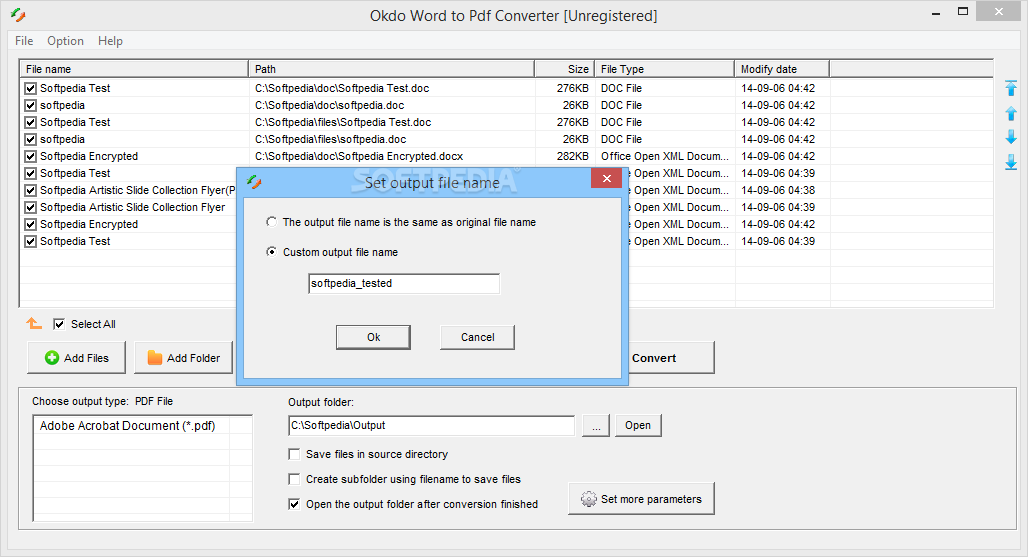The height and width of the screenshot is (557, 1028).
Task: Select path C:\Softpedia\files\softpedia.doc
Action: pyautogui.click(x=330, y=139)
